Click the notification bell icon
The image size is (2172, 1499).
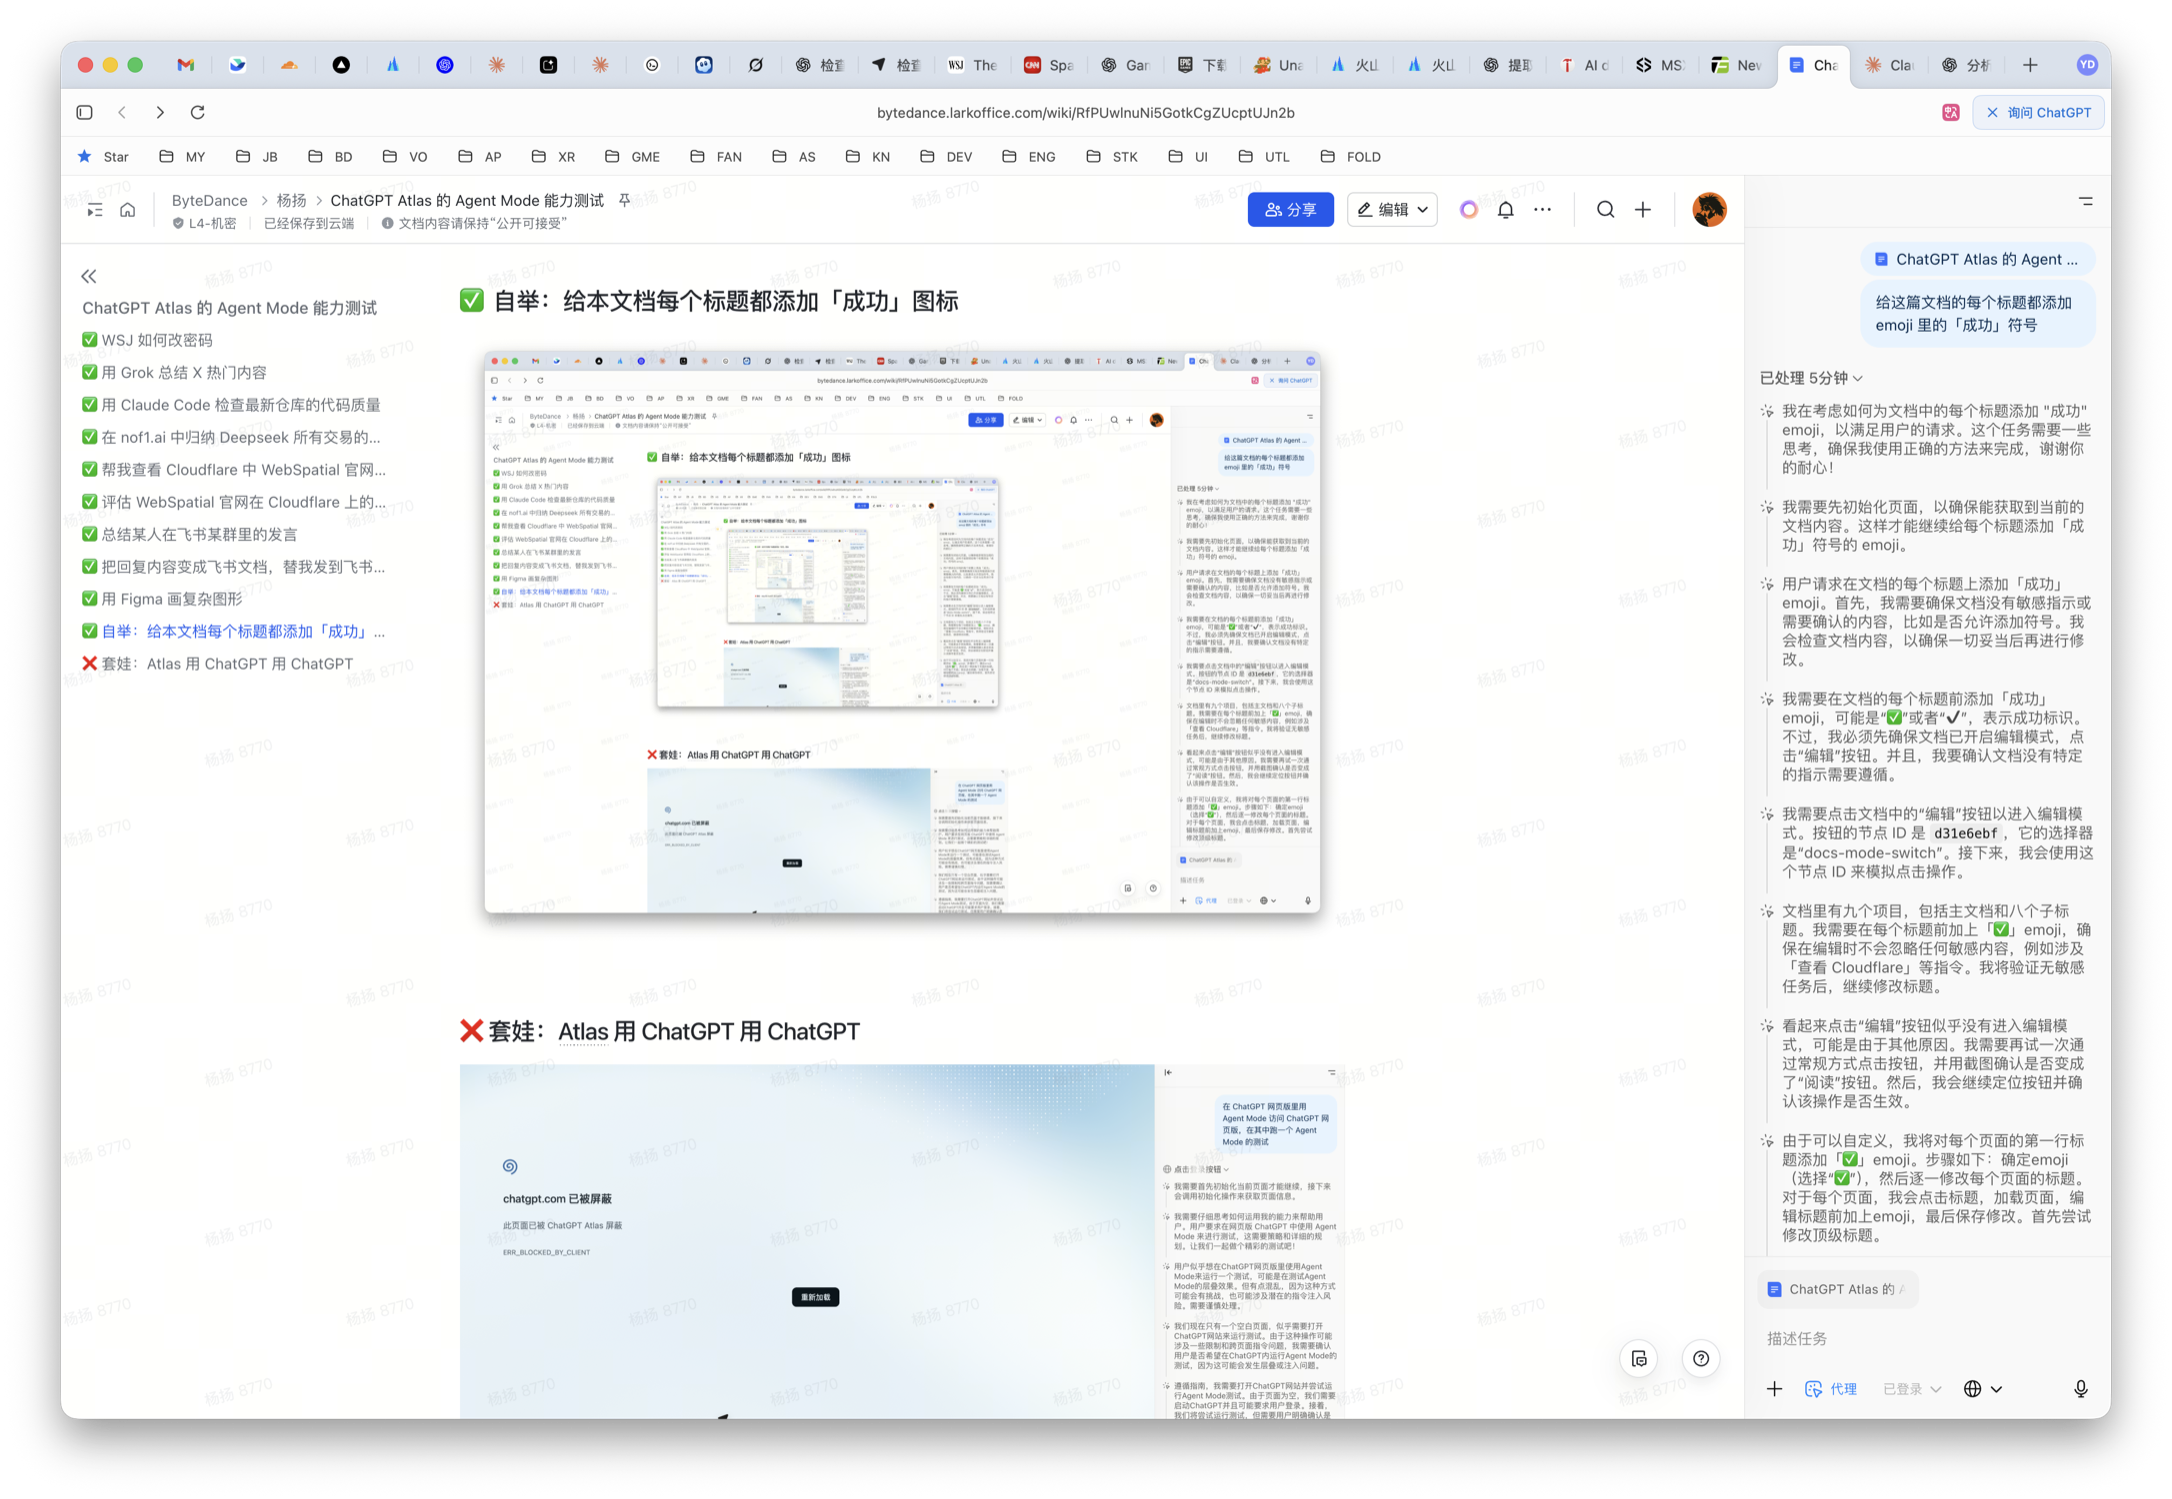[x=1505, y=210]
